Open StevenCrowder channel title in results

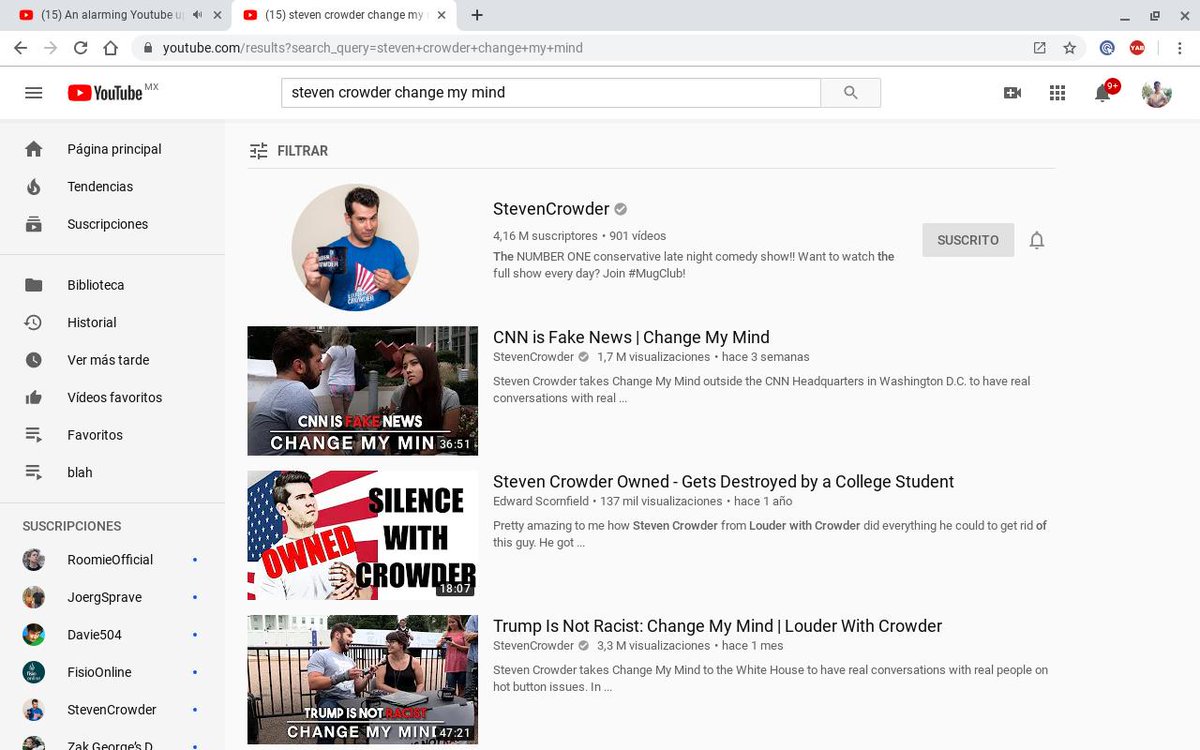click(551, 209)
